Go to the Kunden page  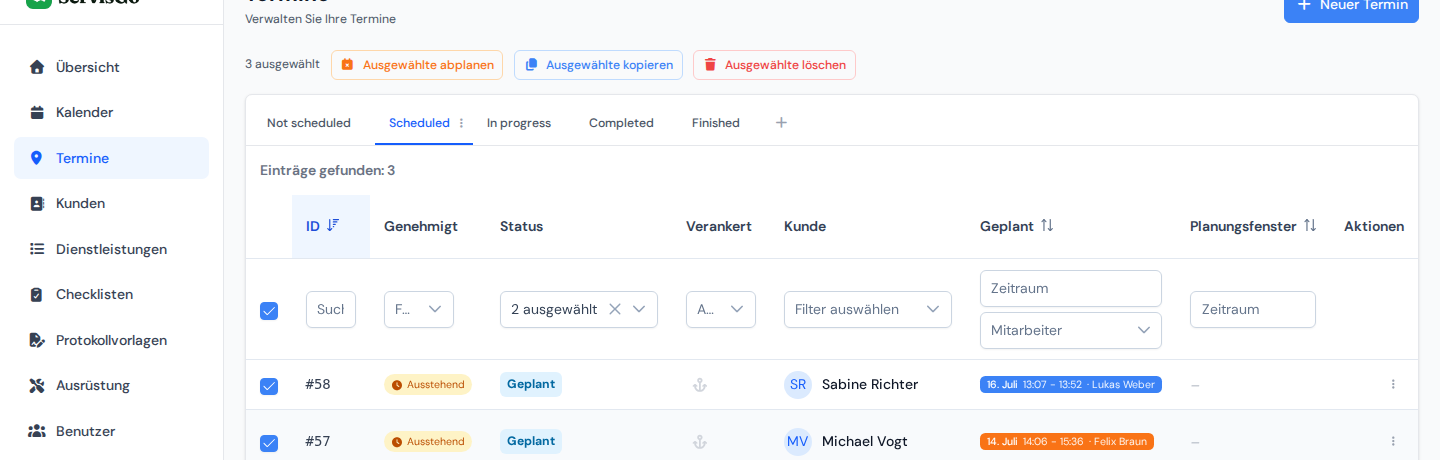[x=111, y=203]
